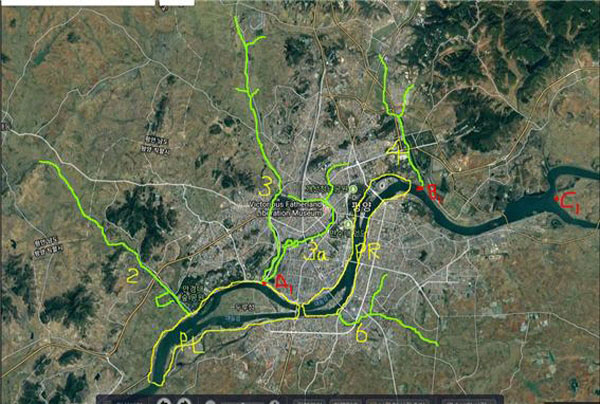Viewport: 600px width, 404px height.
Task: Select yellow PR label beside river
Action: point(368,251)
